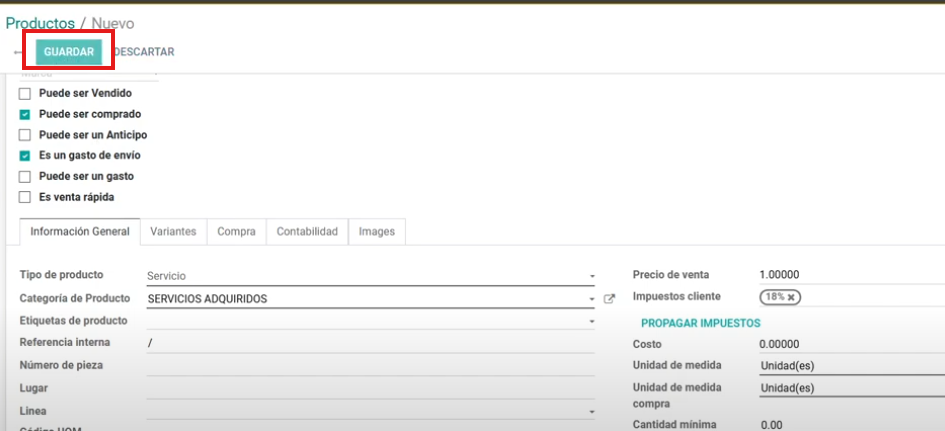Check the Es venta rápida option
Viewport: 945px width, 431px height.
coord(25,197)
